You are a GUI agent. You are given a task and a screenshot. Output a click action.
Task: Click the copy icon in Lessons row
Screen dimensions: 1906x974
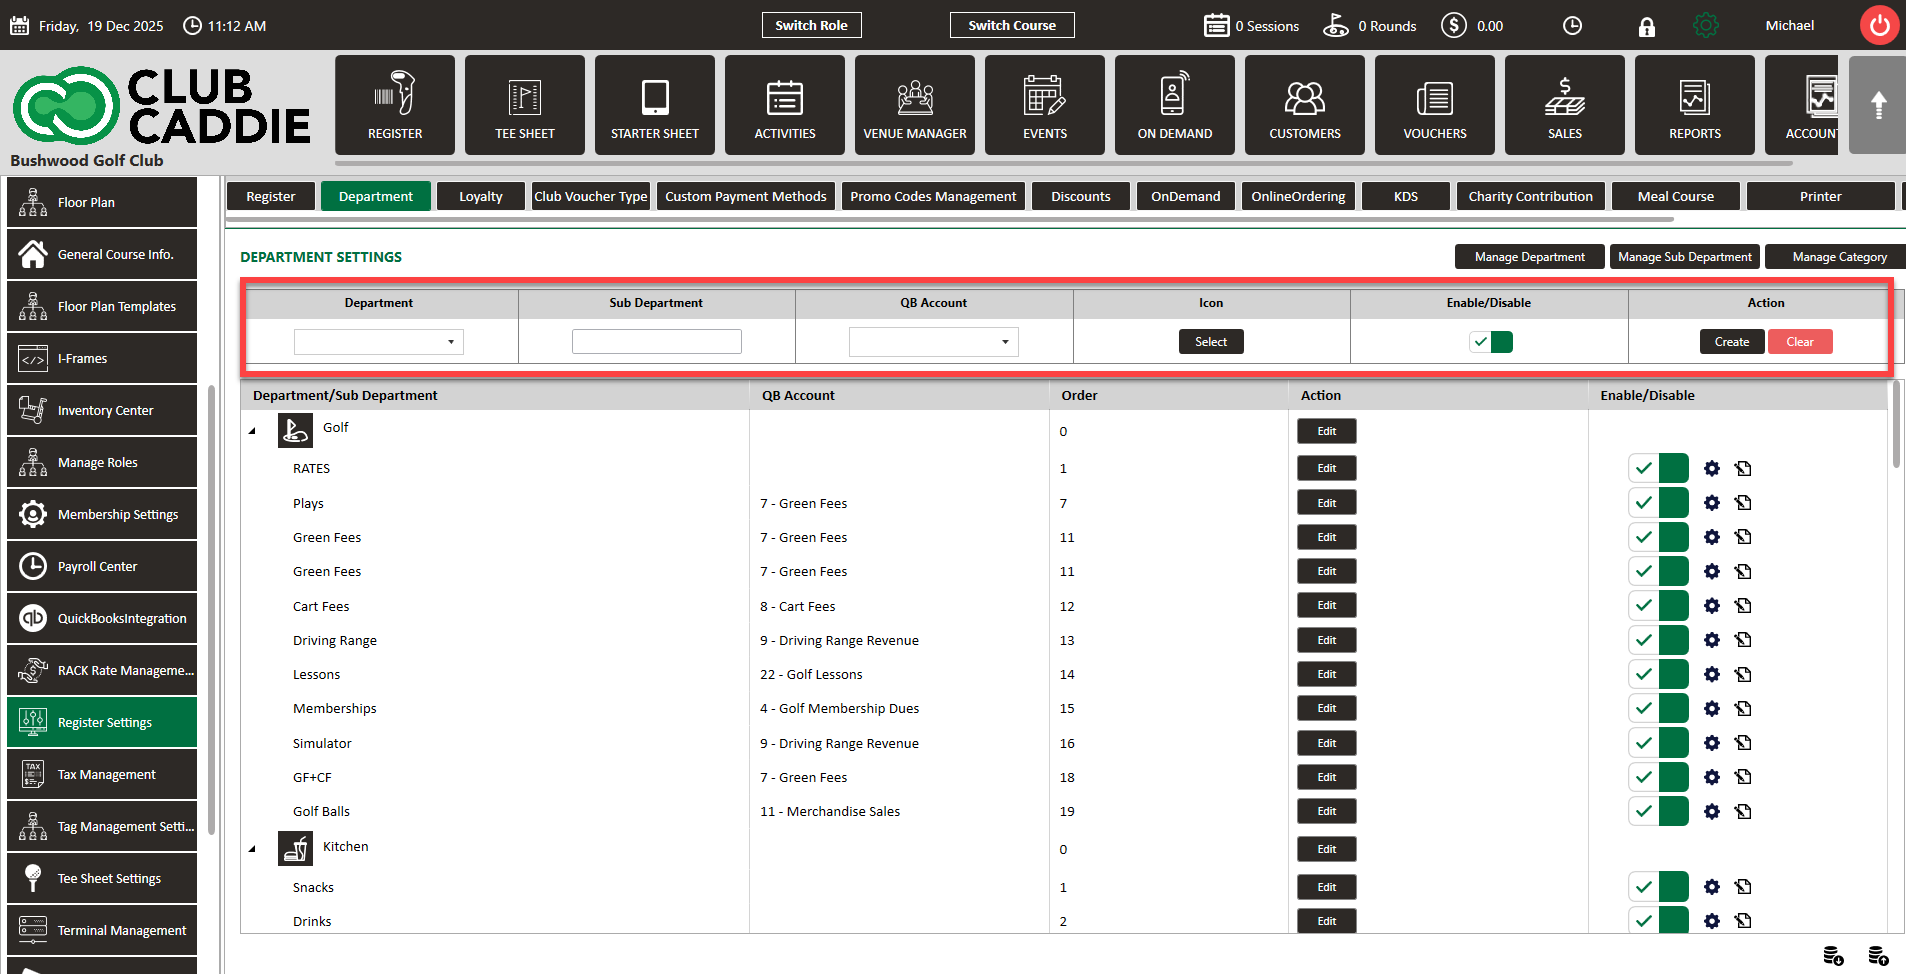pyautogui.click(x=1743, y=675)
